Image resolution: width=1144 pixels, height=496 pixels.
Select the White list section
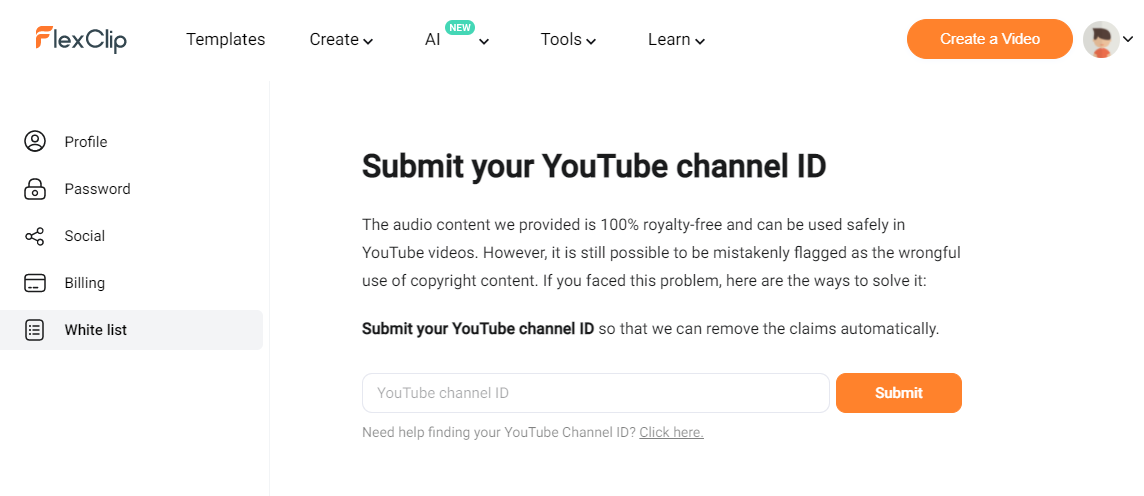[131, 330]
